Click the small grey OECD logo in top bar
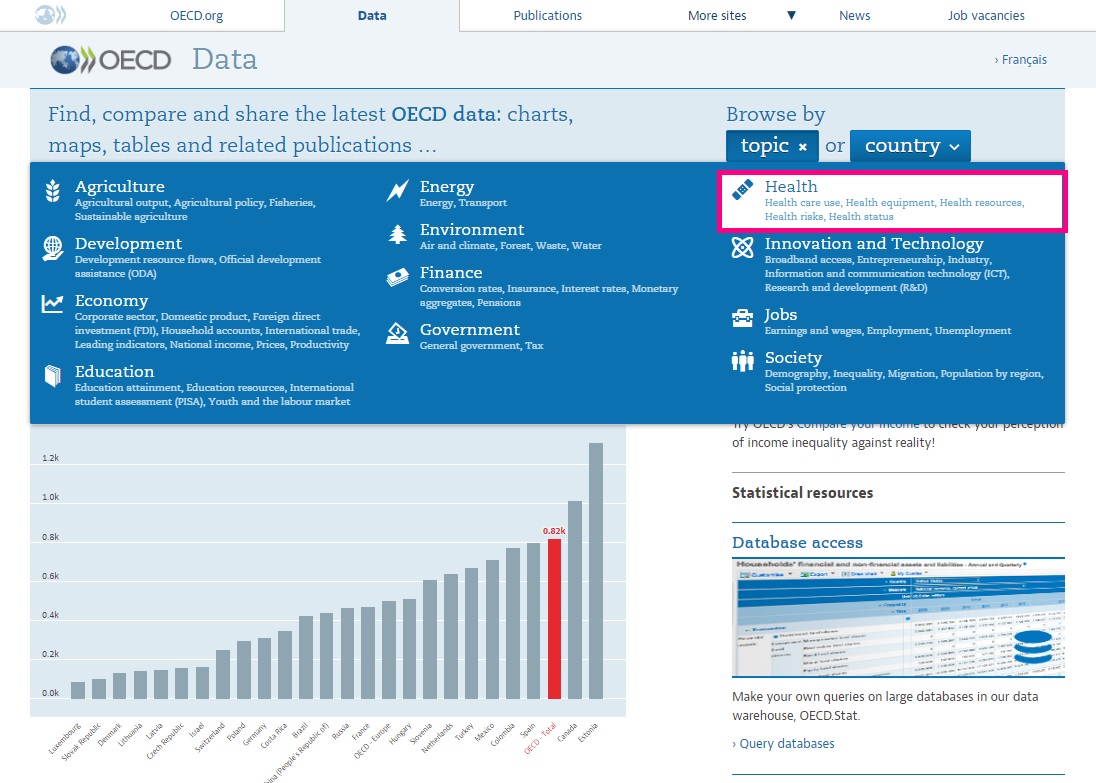Screen dimensions: 1096x783 pos(50,15)
